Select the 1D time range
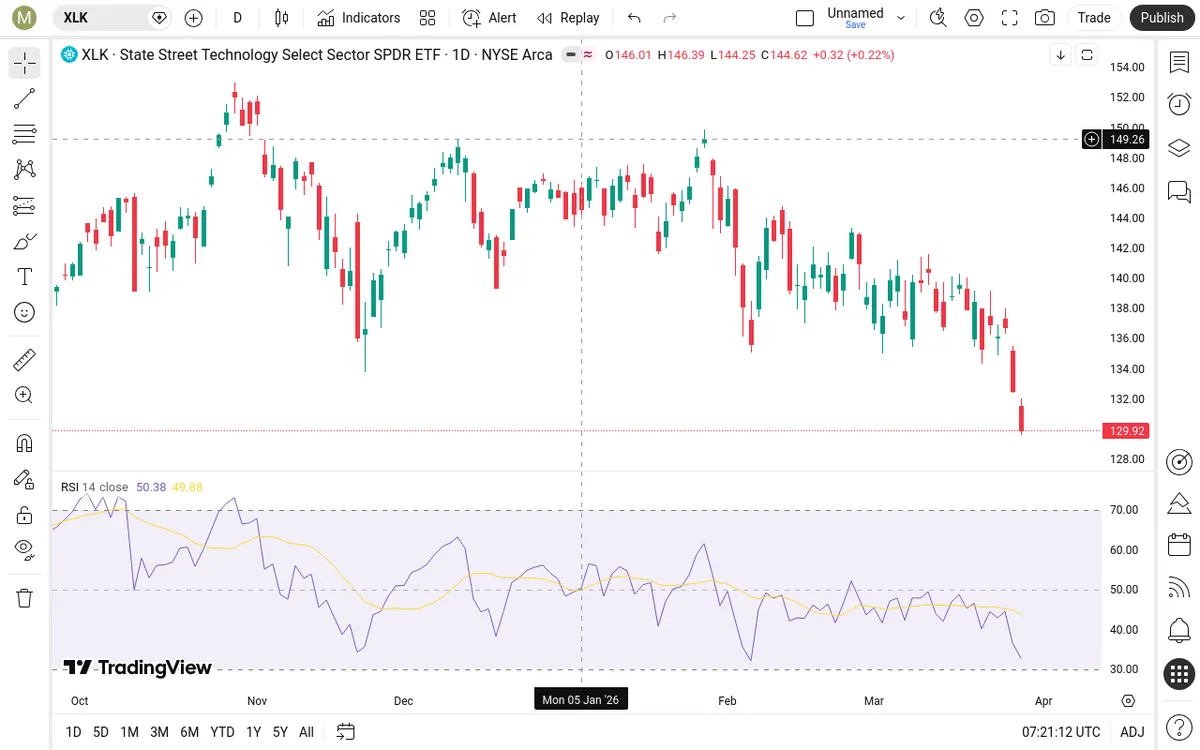Image resolution: width=1200 pixels, height=750 pixels. [x=73, y=732]
